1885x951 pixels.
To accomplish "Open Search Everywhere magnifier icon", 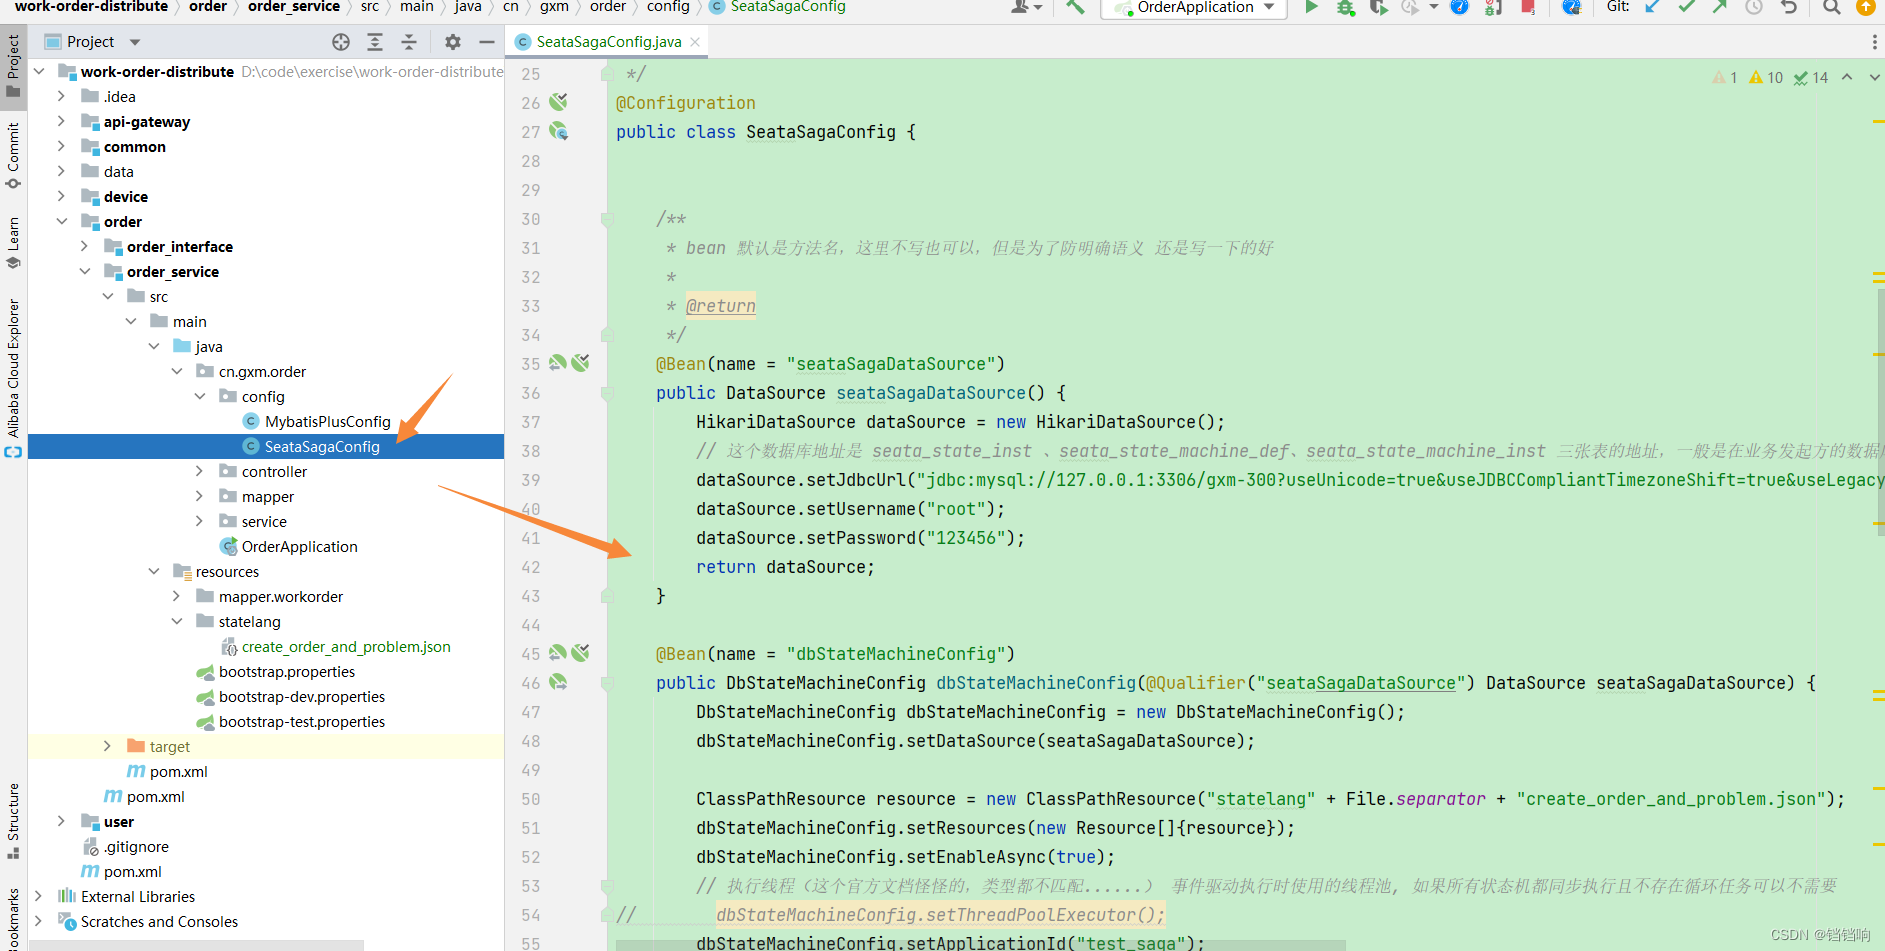I will coord(1831,7).
